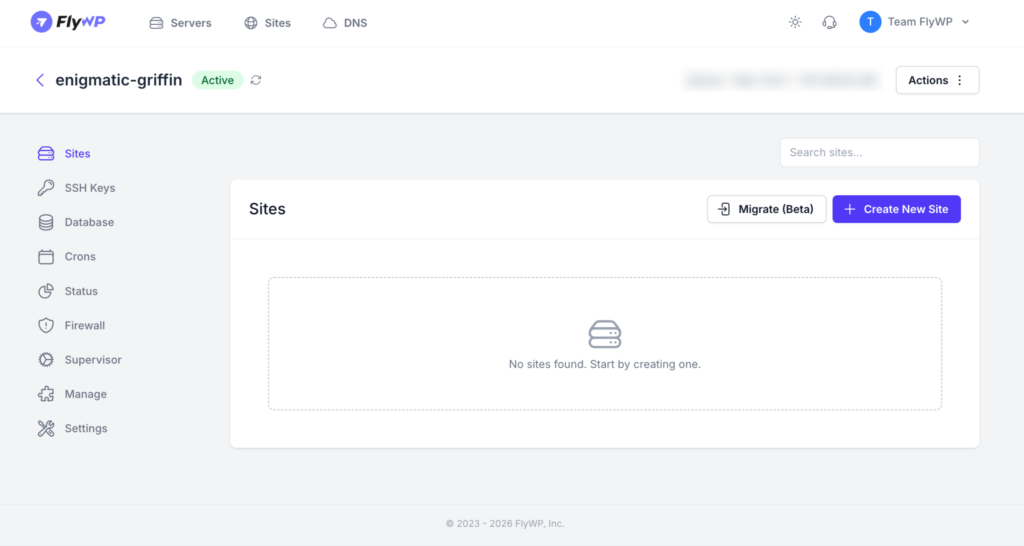This screenshot has height=546, width=1024.
Task: Focus the Search sites input field
Action: click(x=879, y=153)
